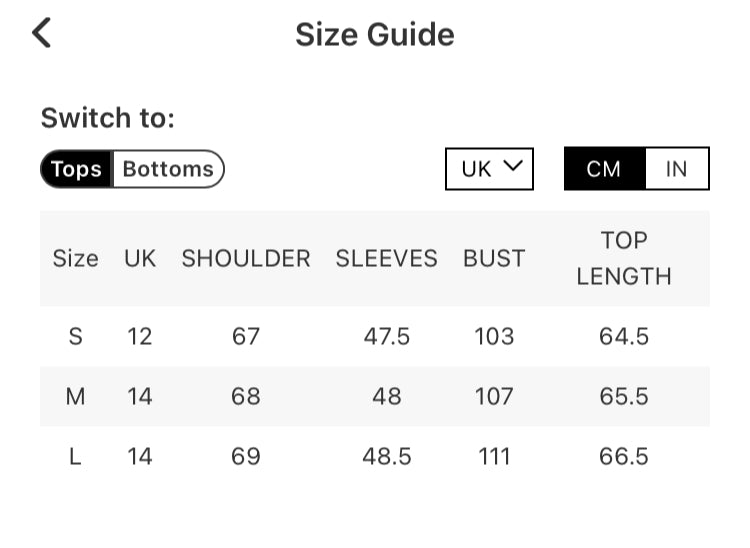Switch measurements to IN
750x548 pixels.
677,169
